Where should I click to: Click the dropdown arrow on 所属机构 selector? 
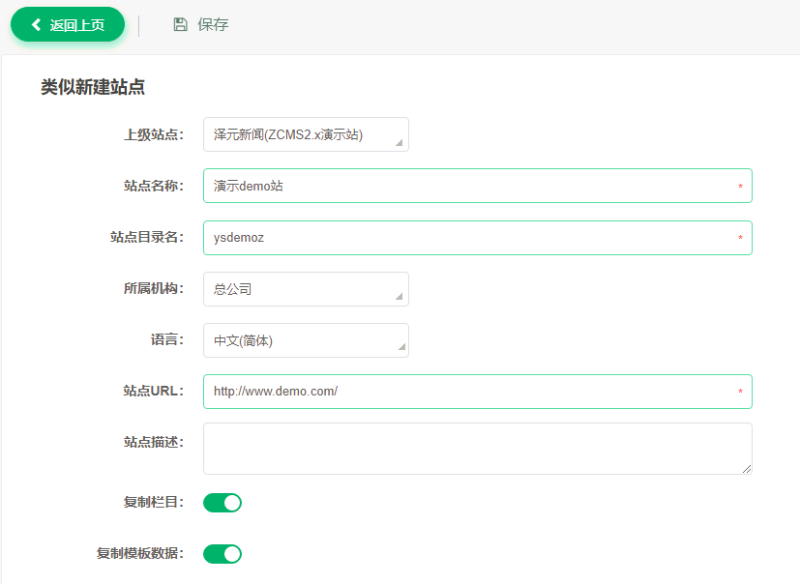click(x=398, y=295)
